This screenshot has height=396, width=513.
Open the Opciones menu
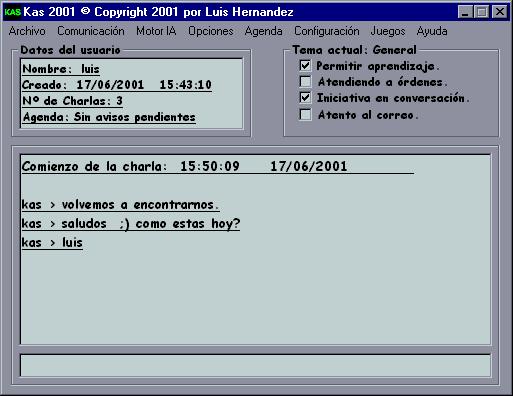point(211,31)
